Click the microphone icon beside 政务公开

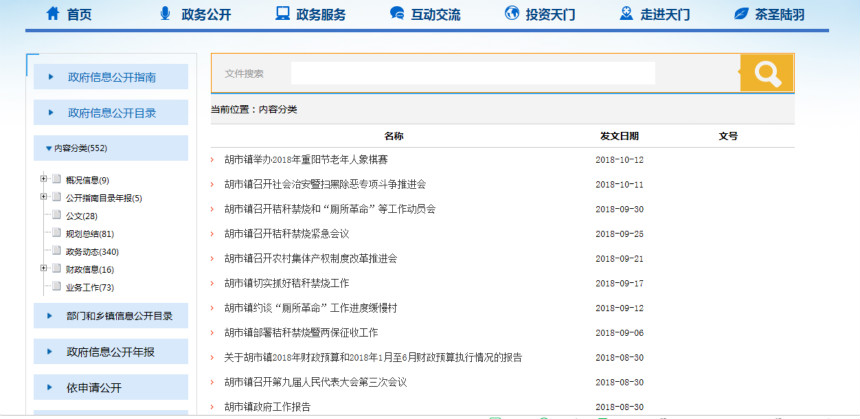pyautogui.click(x=165, y=14)
